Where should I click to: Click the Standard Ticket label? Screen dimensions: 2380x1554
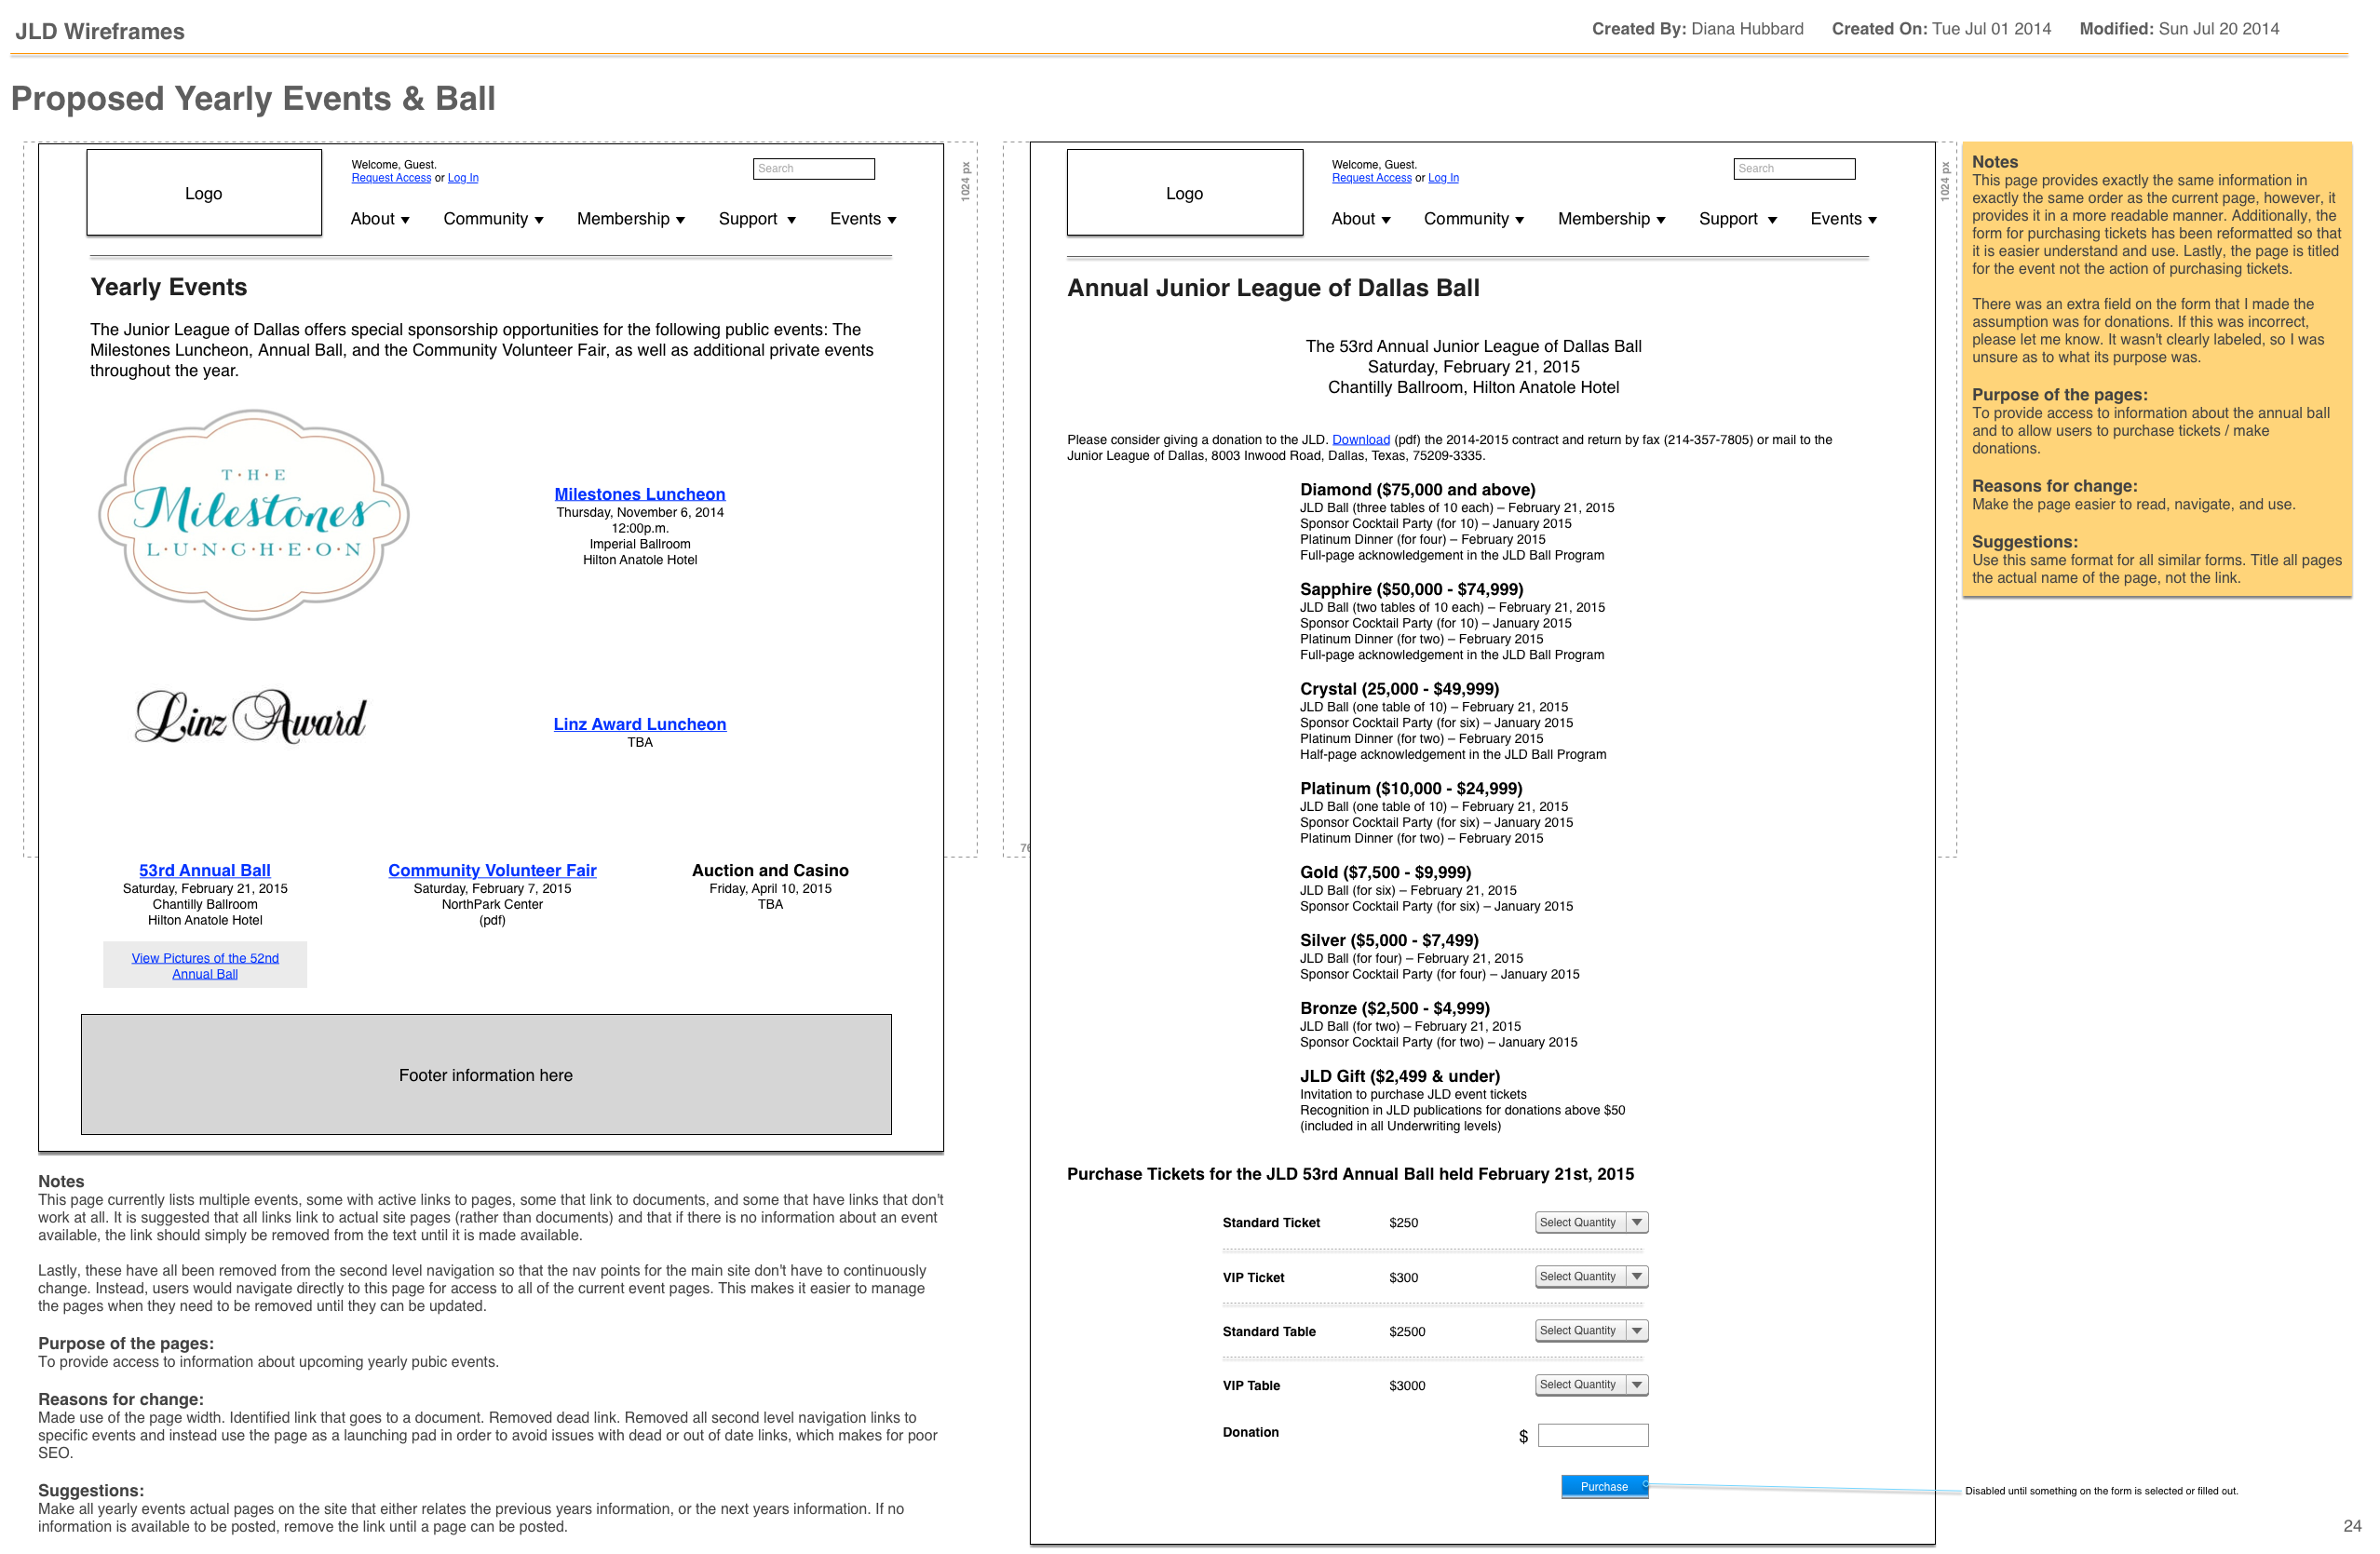(x=1272, y=1223)
